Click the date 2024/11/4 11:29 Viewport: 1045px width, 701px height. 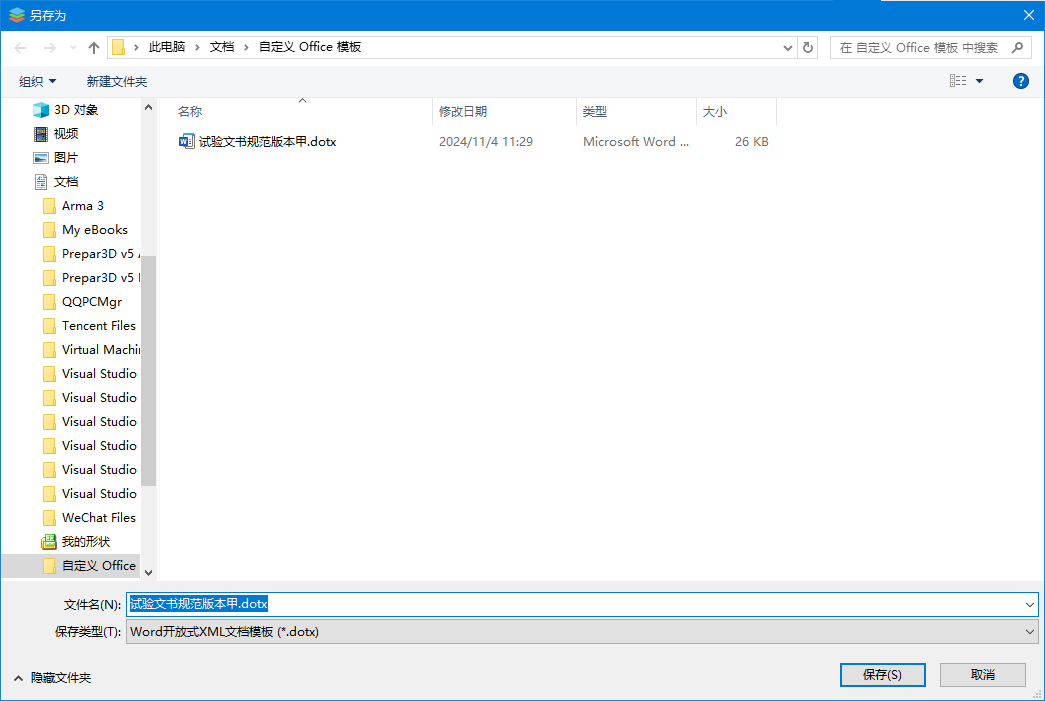pyautogui.click(x=486, y=142)
